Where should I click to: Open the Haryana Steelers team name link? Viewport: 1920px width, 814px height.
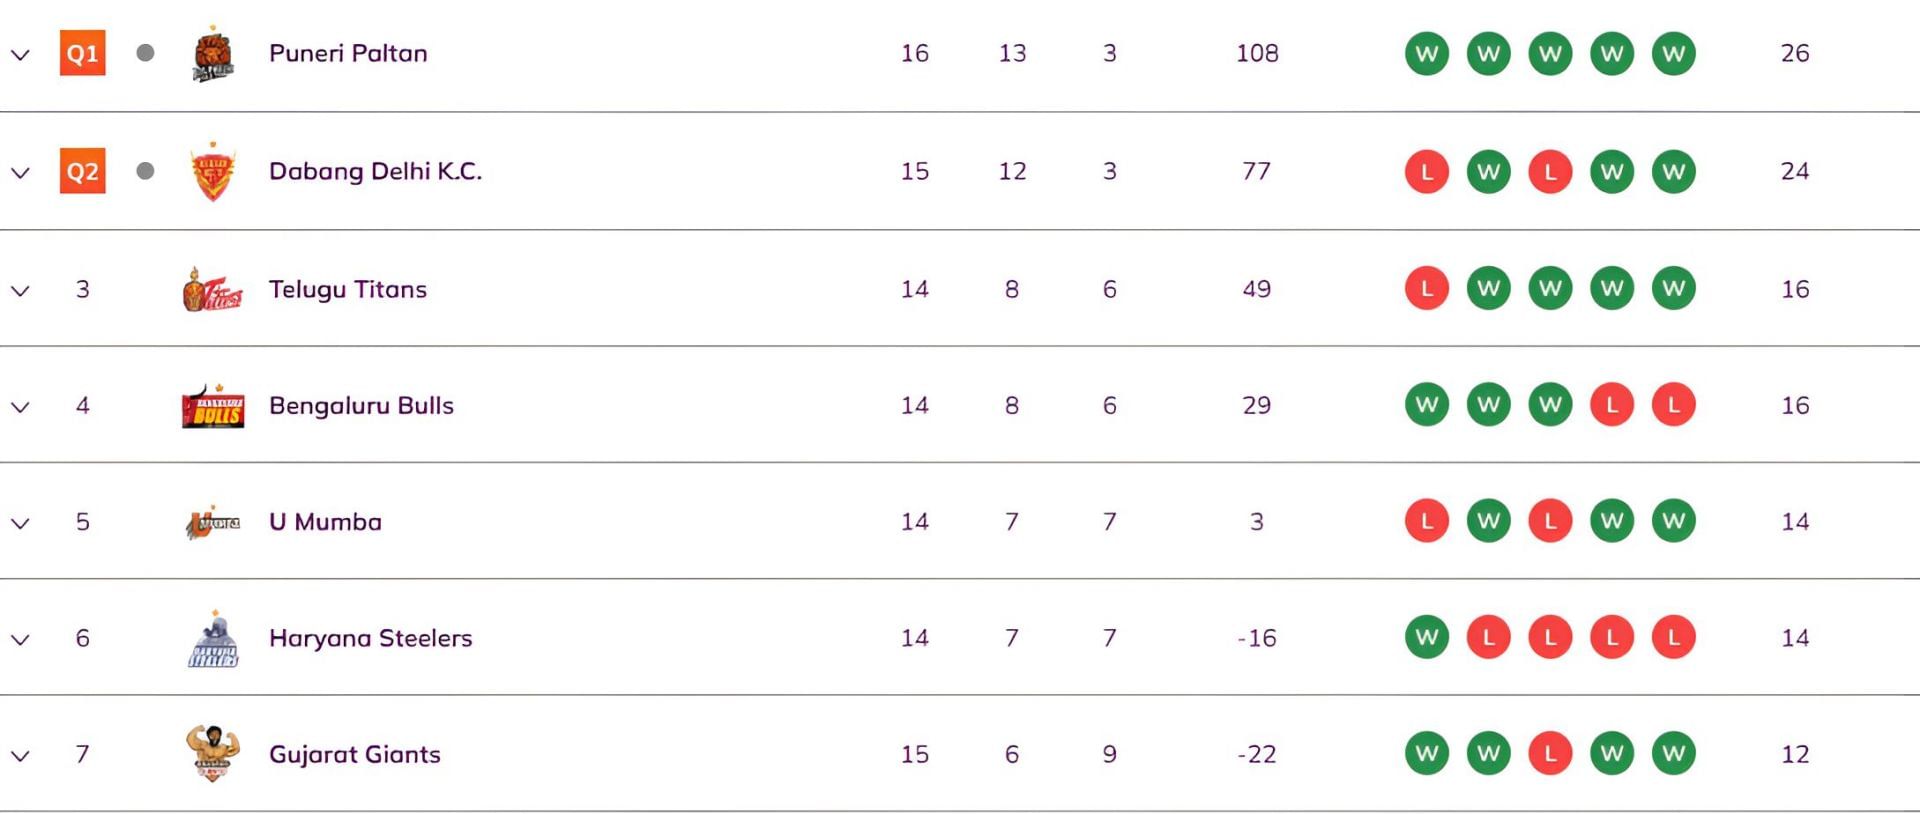point(370,638)
